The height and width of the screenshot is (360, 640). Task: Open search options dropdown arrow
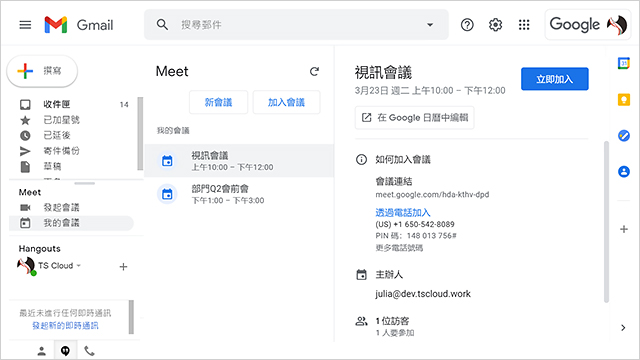[x=430, y=25]
